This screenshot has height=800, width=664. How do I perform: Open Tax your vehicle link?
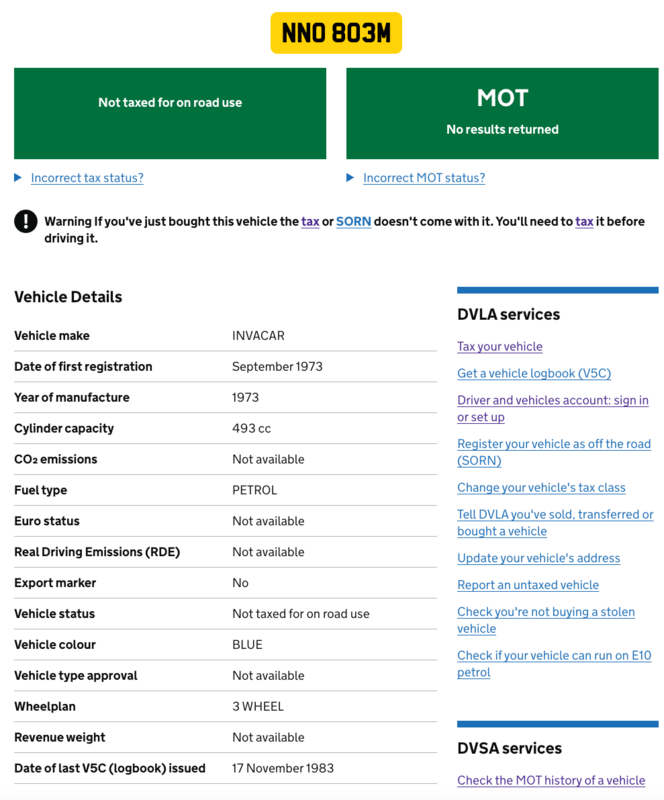[500, 347]
